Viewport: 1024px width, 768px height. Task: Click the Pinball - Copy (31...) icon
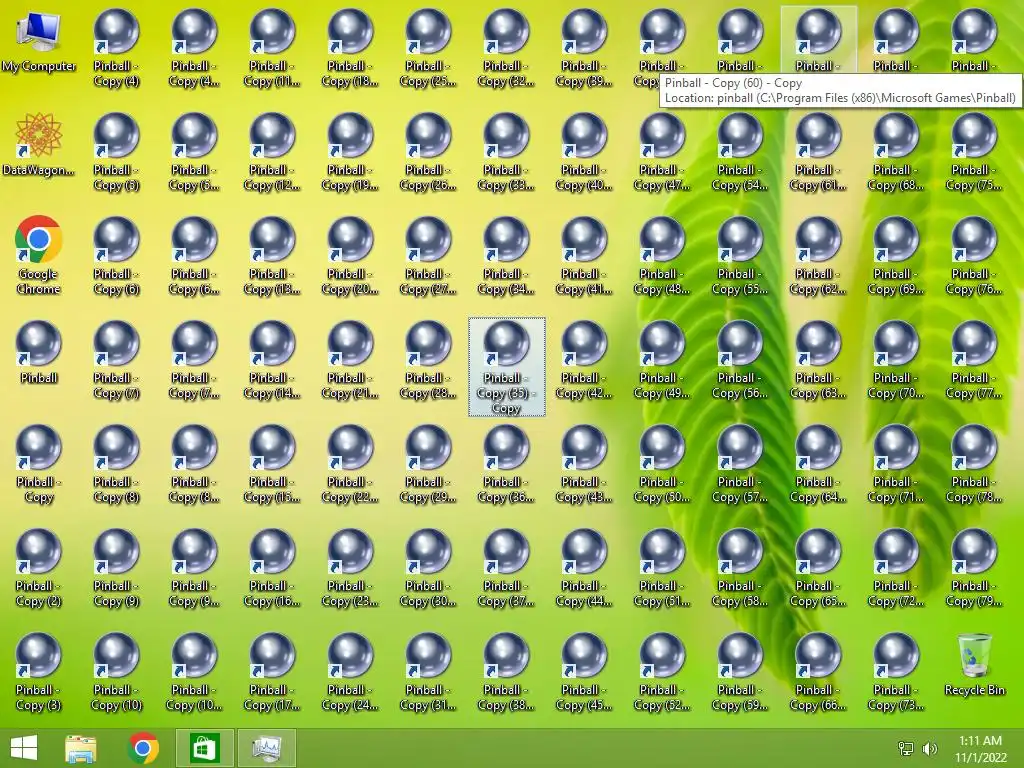[428, 672]
